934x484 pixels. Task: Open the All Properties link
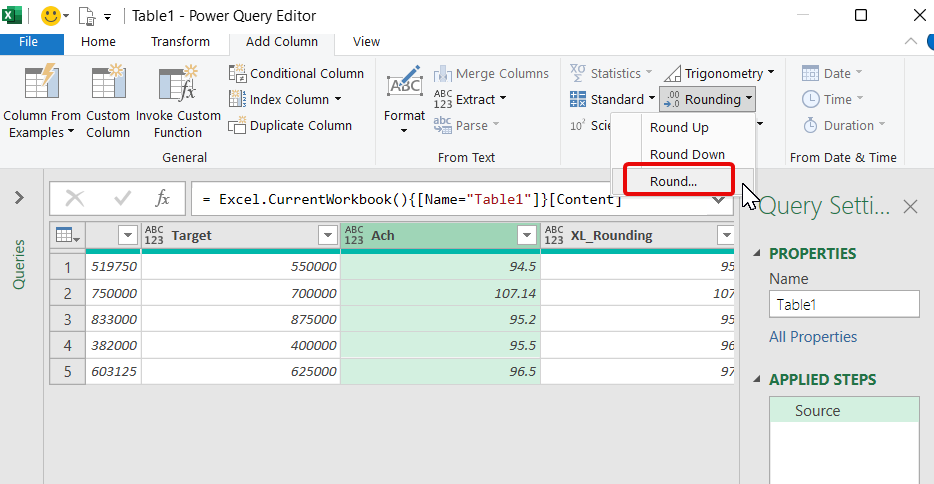pos(812,337)
